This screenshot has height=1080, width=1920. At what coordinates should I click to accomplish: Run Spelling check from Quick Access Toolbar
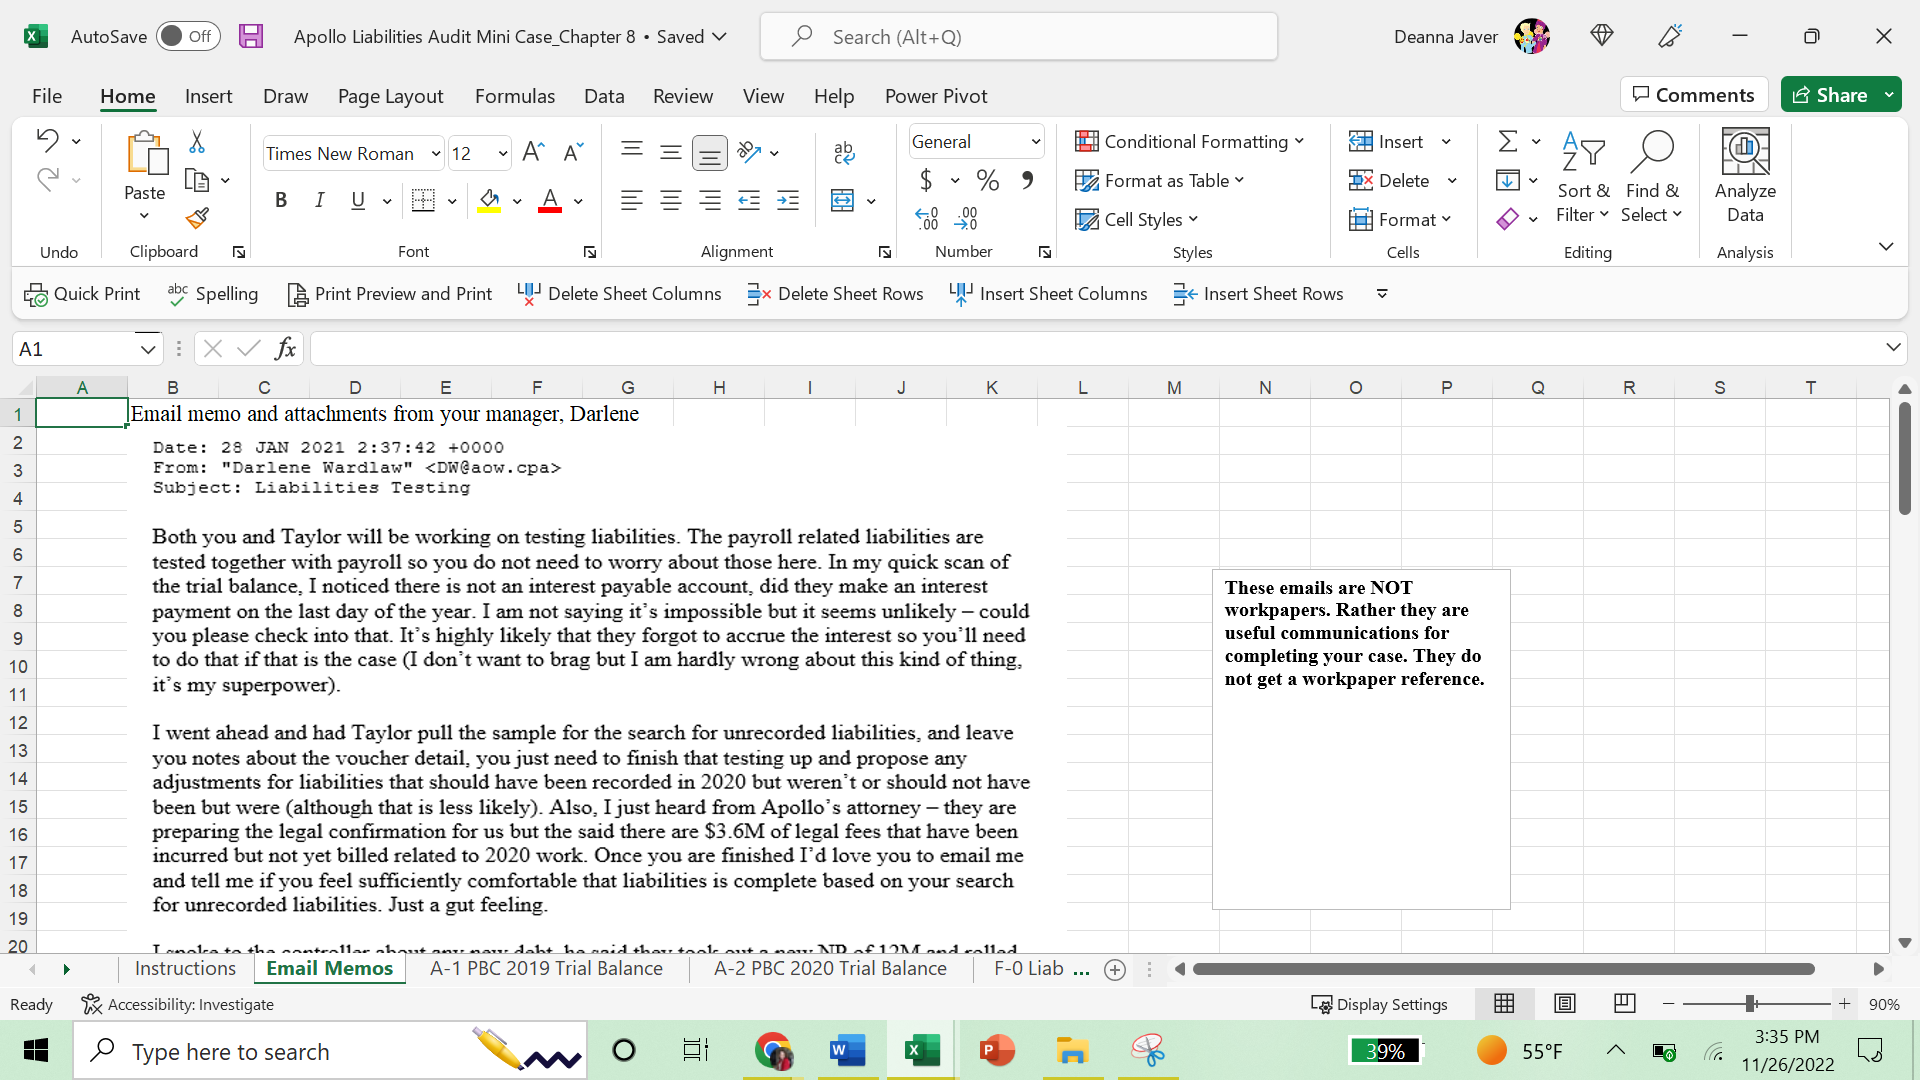213,294
